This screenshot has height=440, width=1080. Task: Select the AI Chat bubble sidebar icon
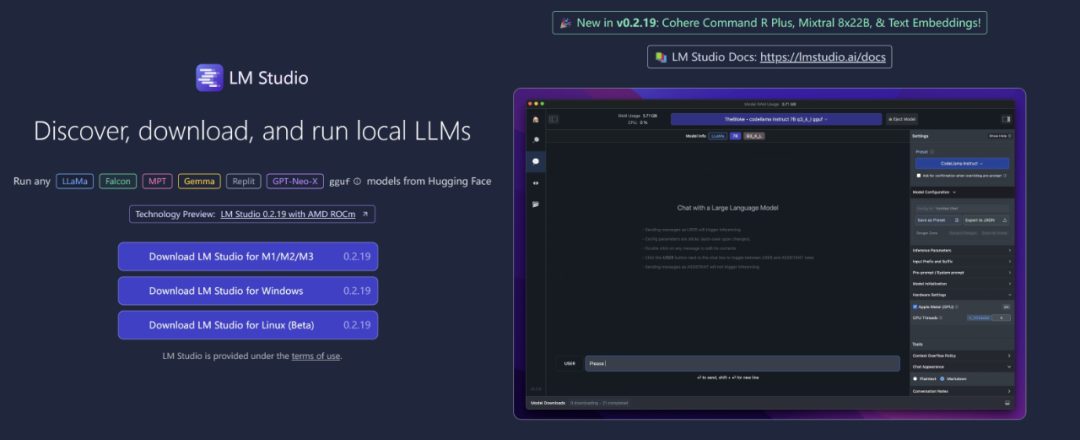point(535,161)
